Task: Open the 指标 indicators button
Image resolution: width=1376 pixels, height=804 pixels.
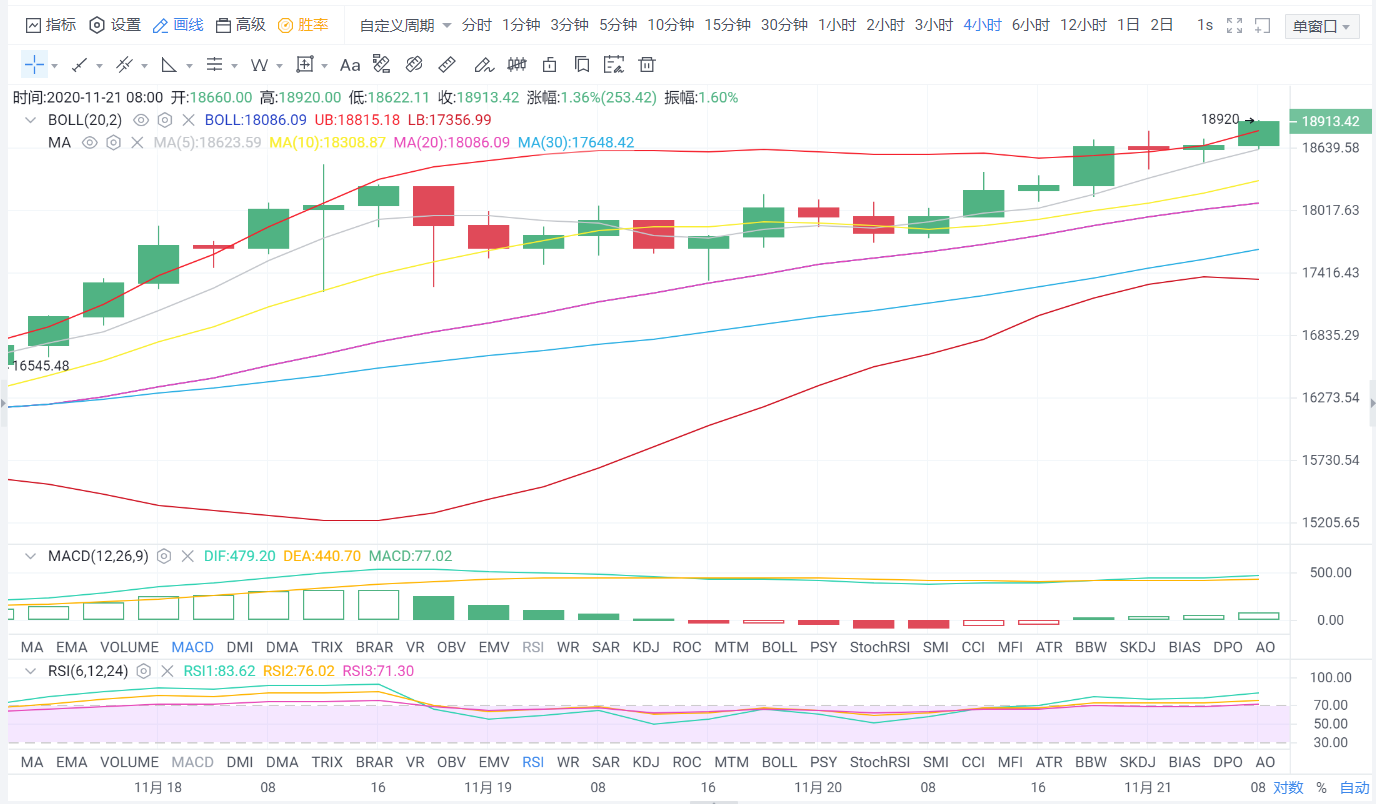Action: pos(50,25)
